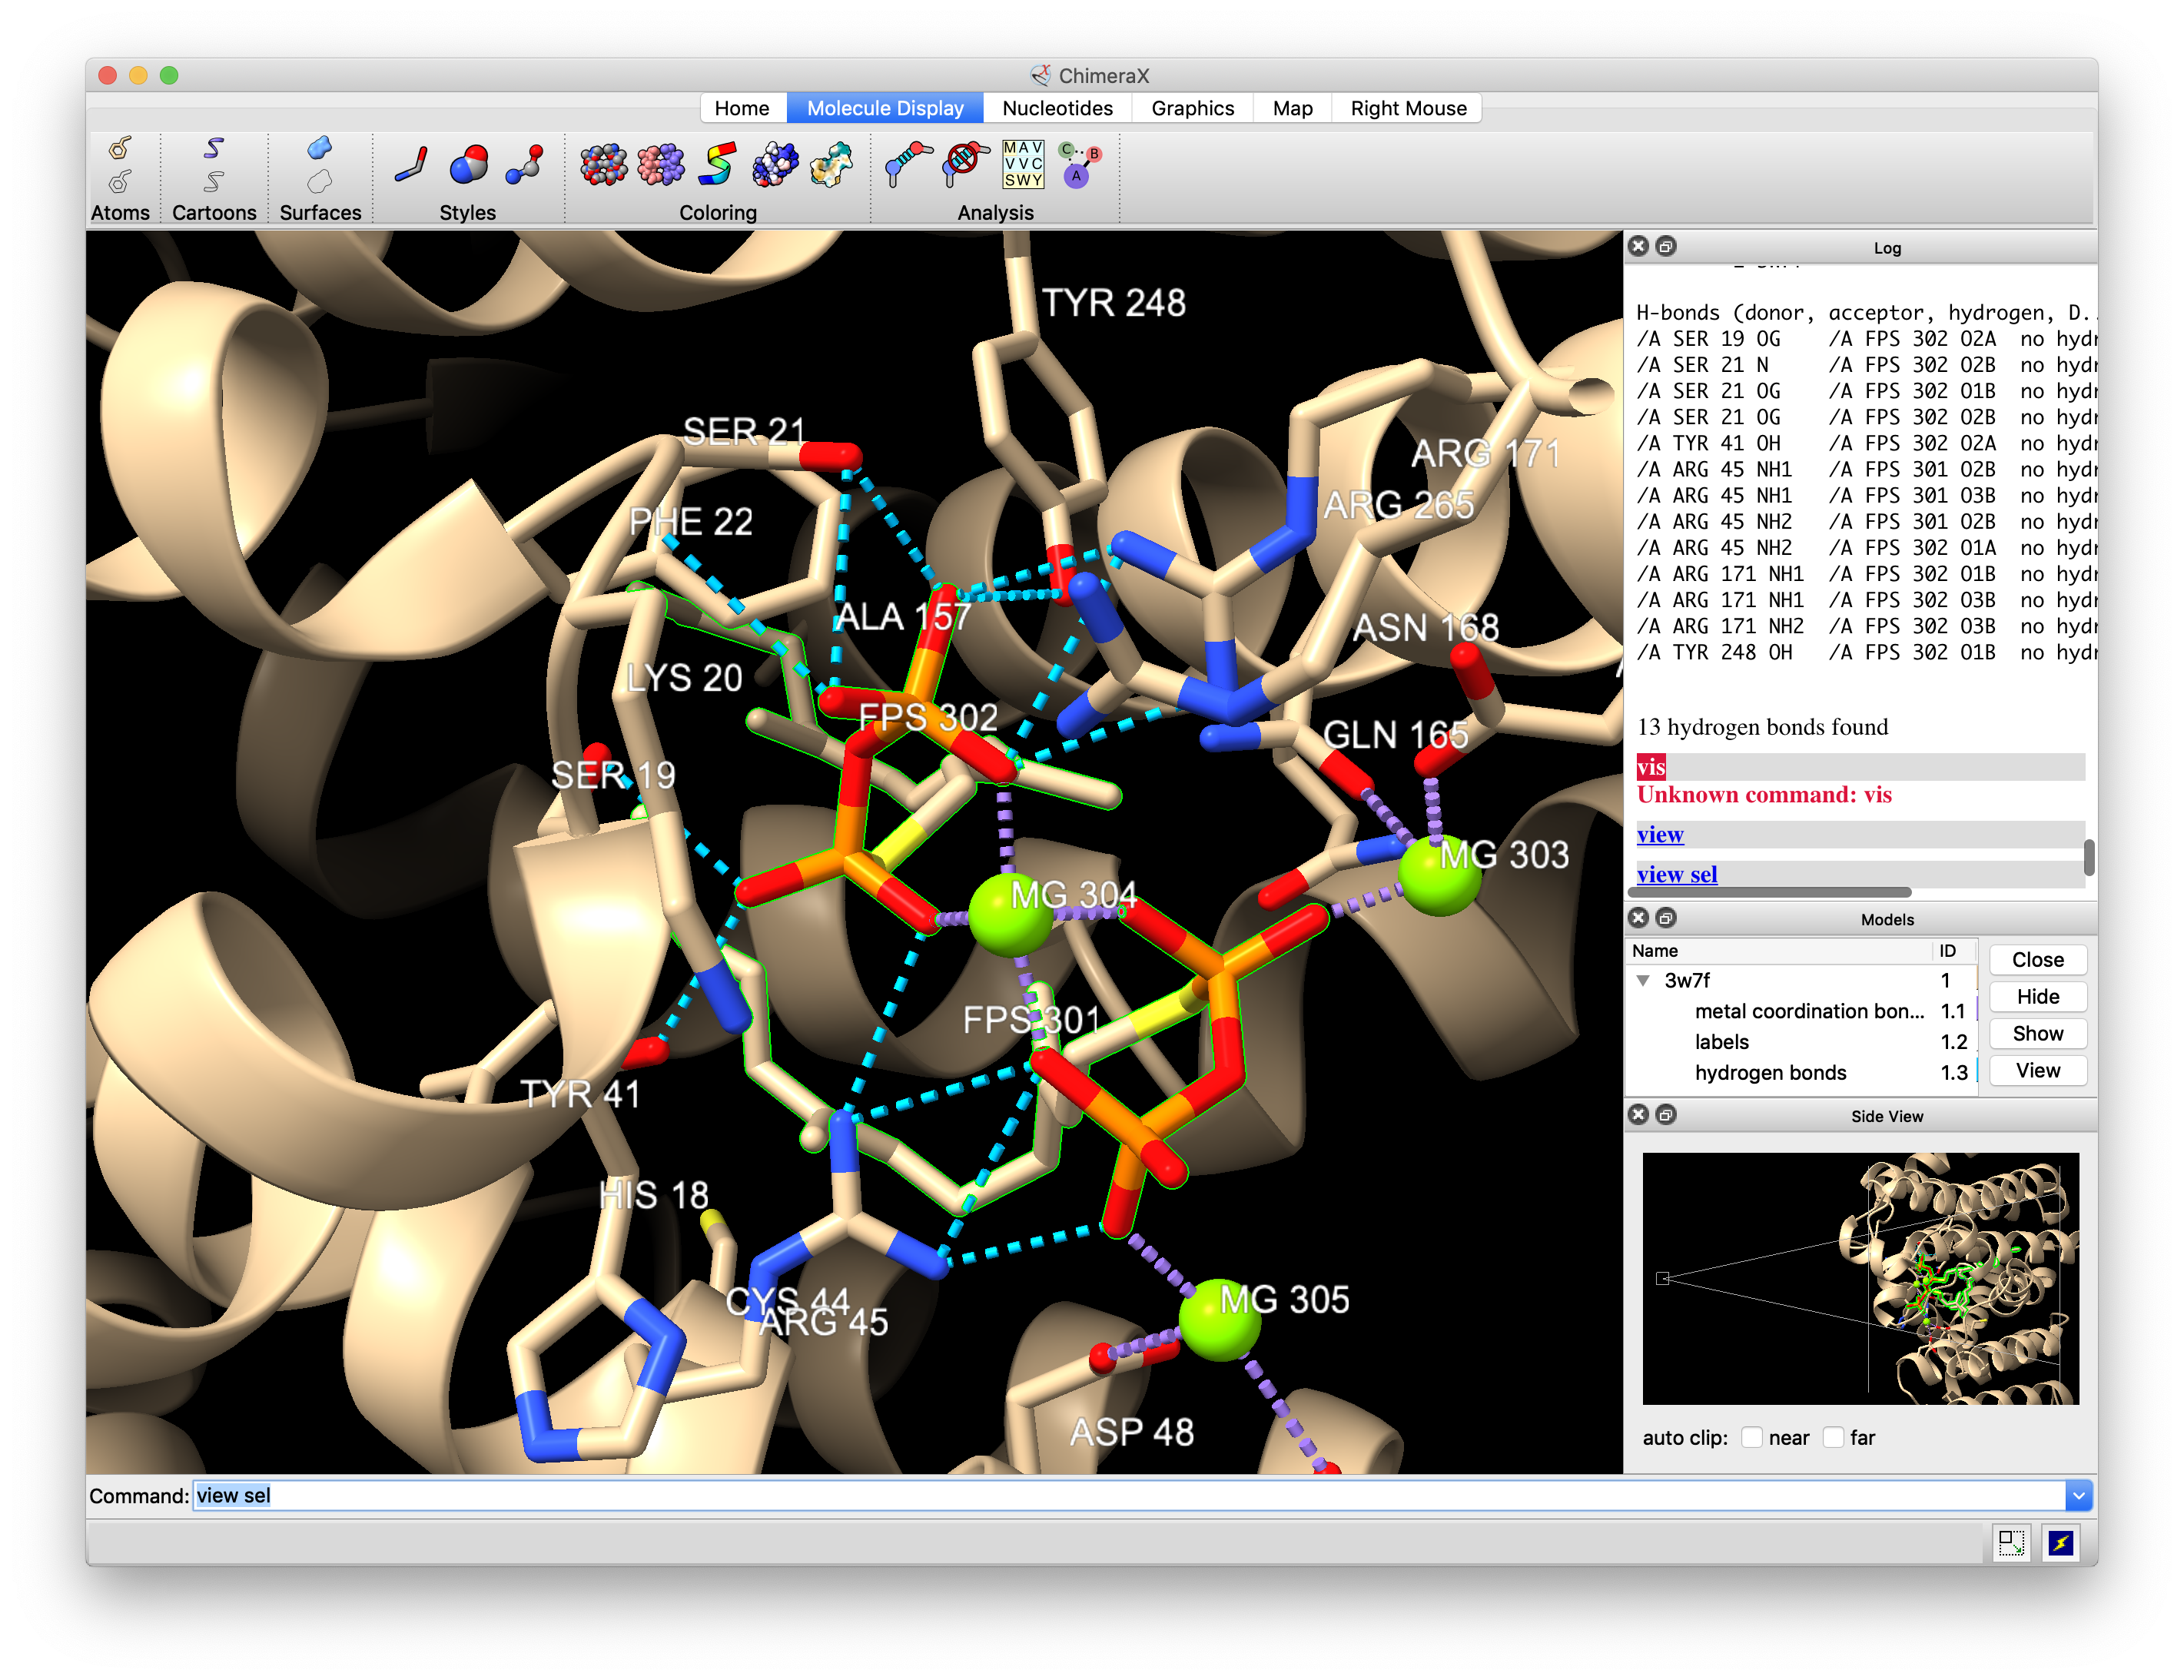This screenshot has width=2184, height=1680.
Task: Apply rainbow ribbon coloring
Action: click(x=718, y=165)
